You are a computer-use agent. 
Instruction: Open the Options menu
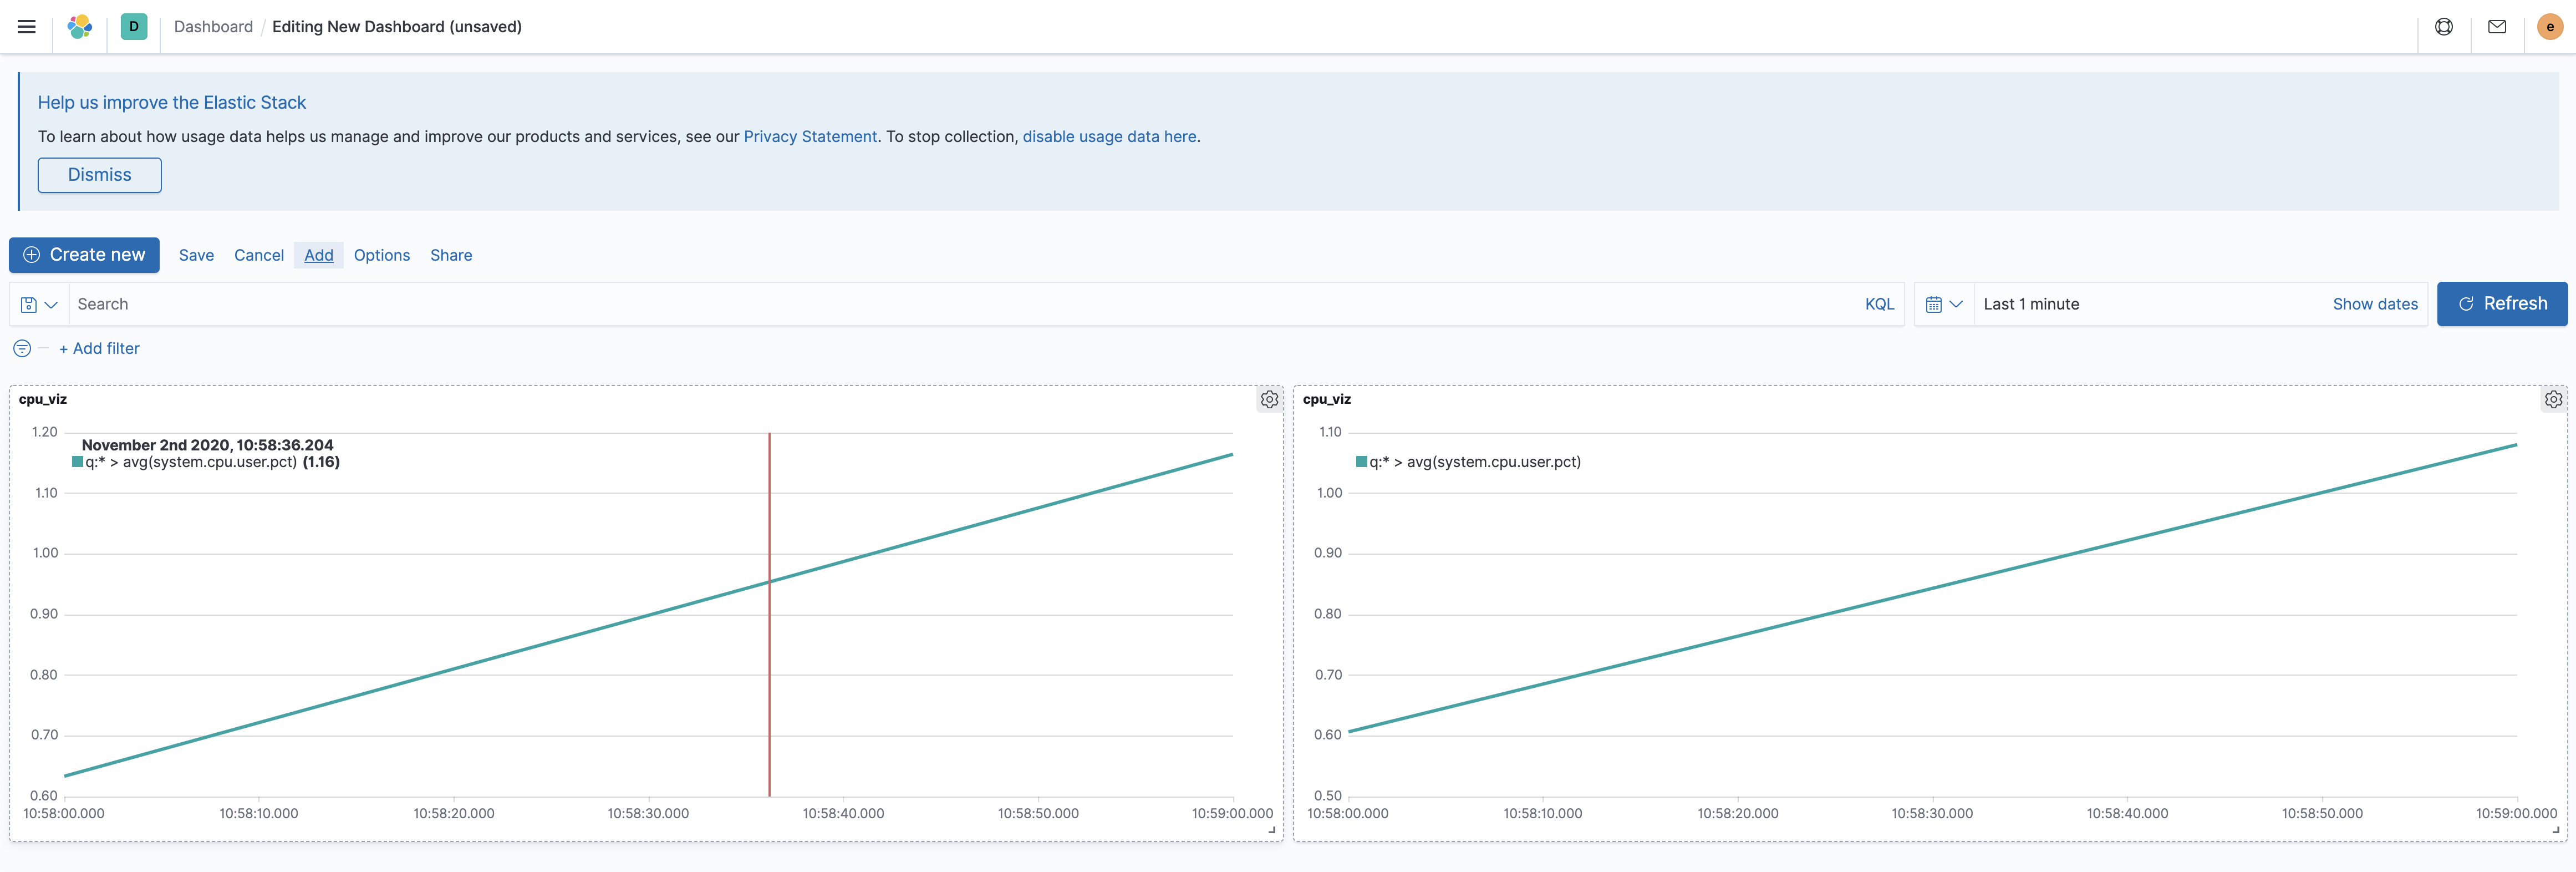point(381,255)
